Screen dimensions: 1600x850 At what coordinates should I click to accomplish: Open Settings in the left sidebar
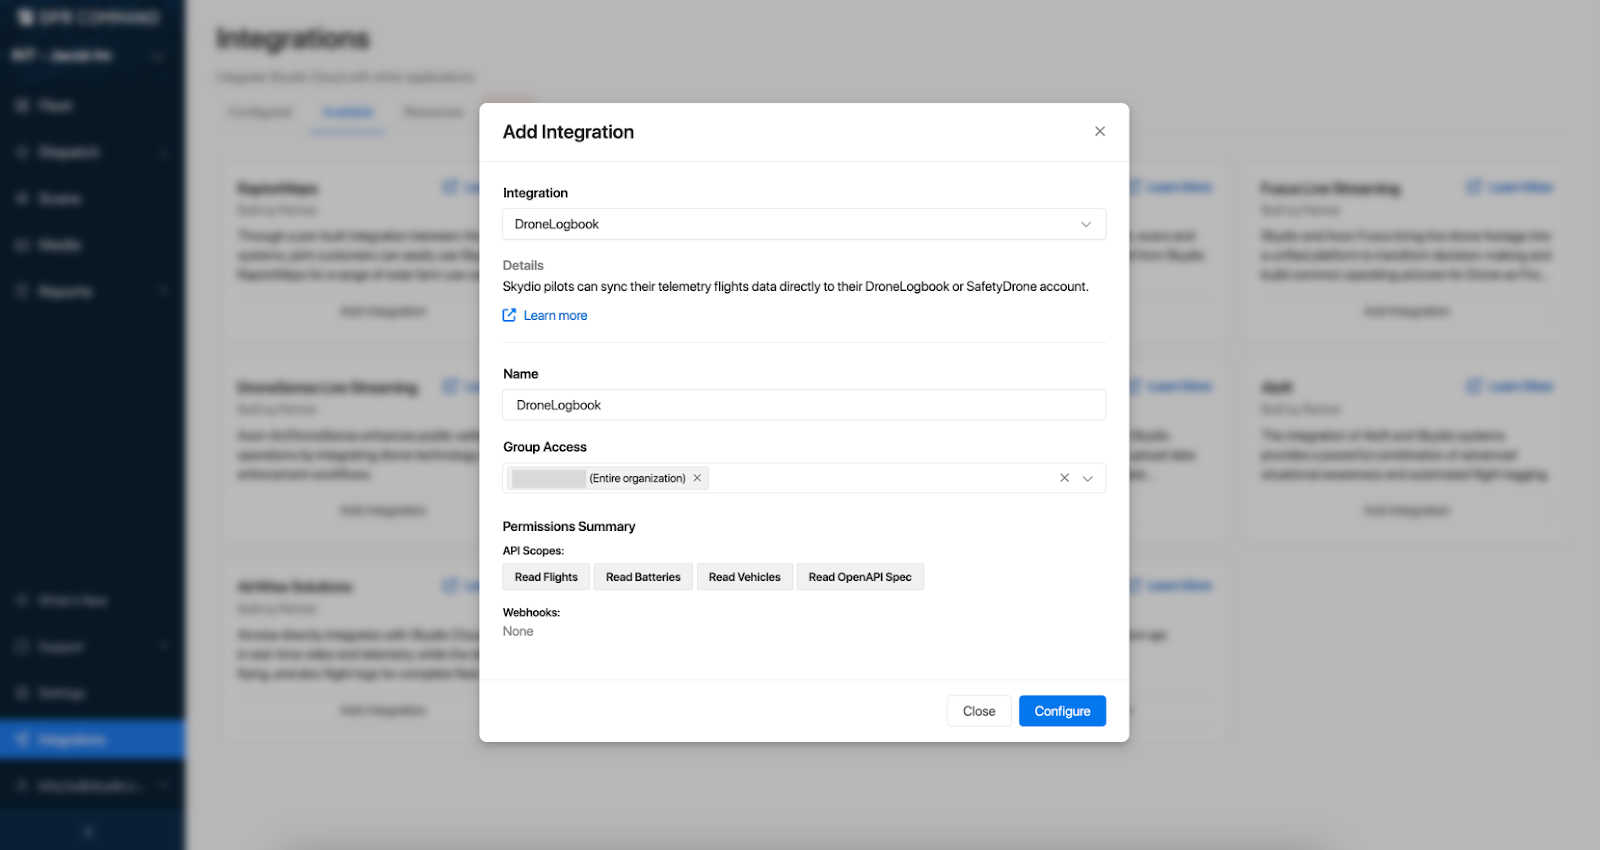coord(62,693)
